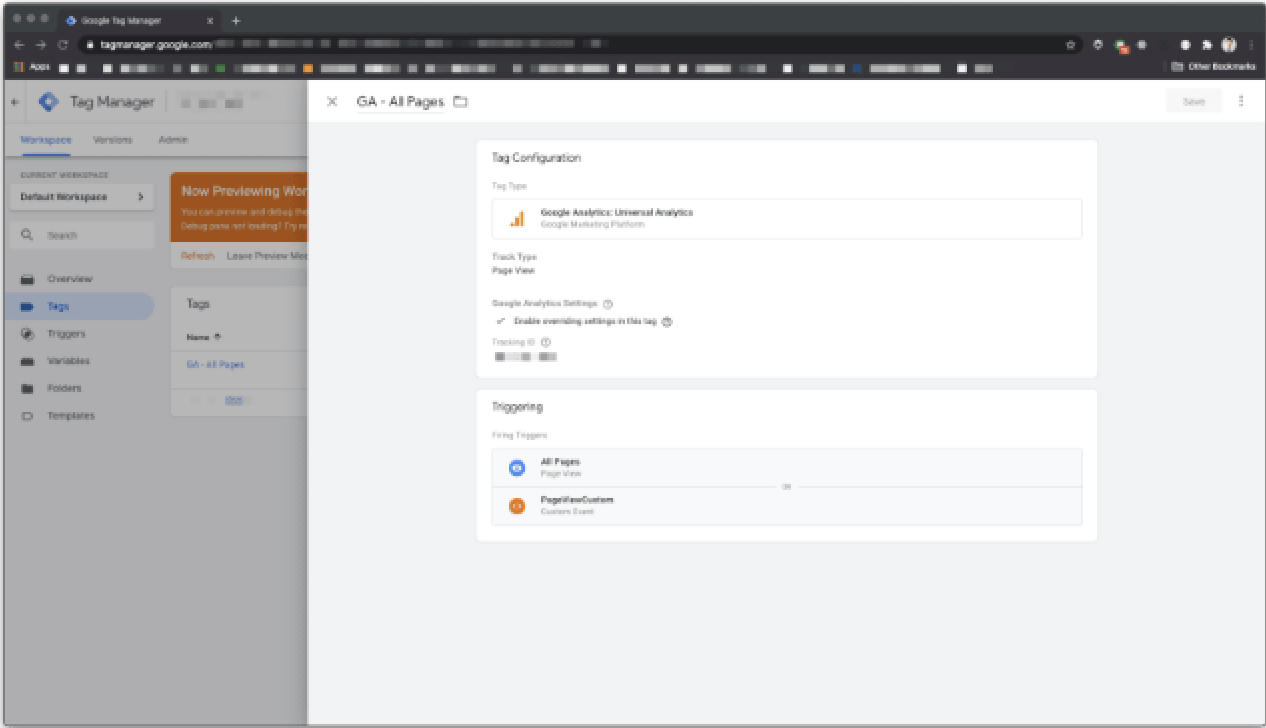The width and height of the screenshot is (1266, 728).
Task: Click the Refresh link in preview banner
Action: 198,256
